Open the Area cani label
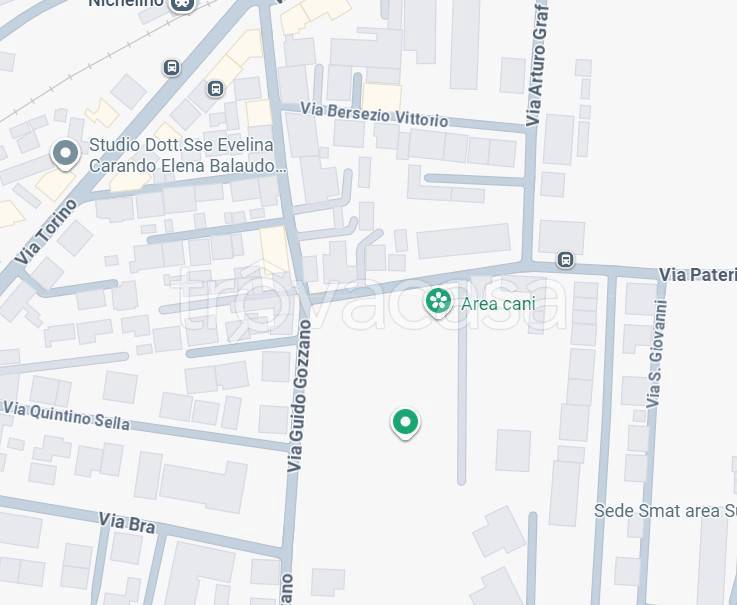Viewport: 737px width, 605px height. pos(498,304)
